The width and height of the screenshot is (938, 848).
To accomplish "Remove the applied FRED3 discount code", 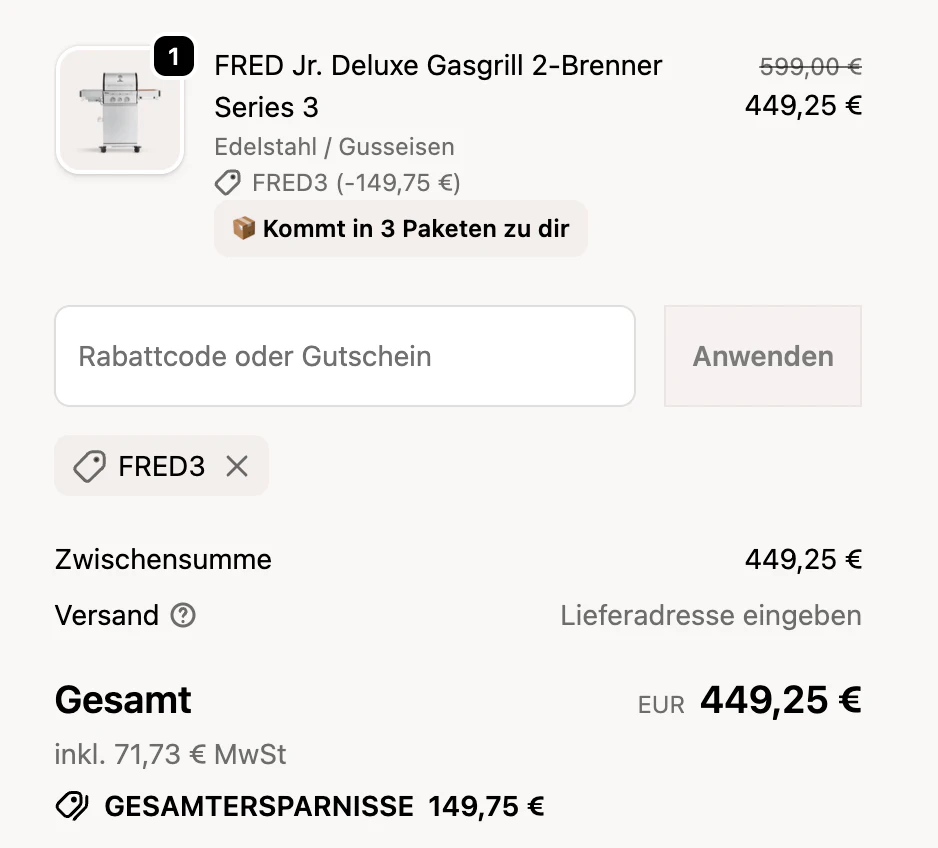I will tap(237, 466).
